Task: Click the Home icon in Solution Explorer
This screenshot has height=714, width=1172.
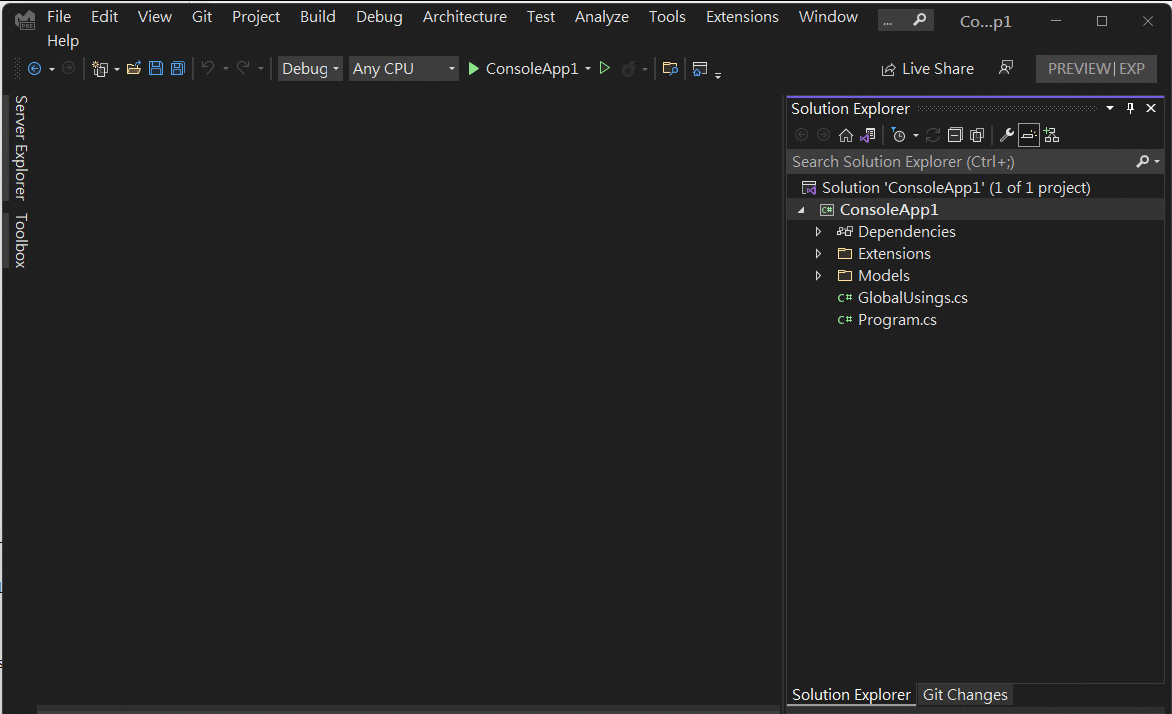Action: point(845,135)
